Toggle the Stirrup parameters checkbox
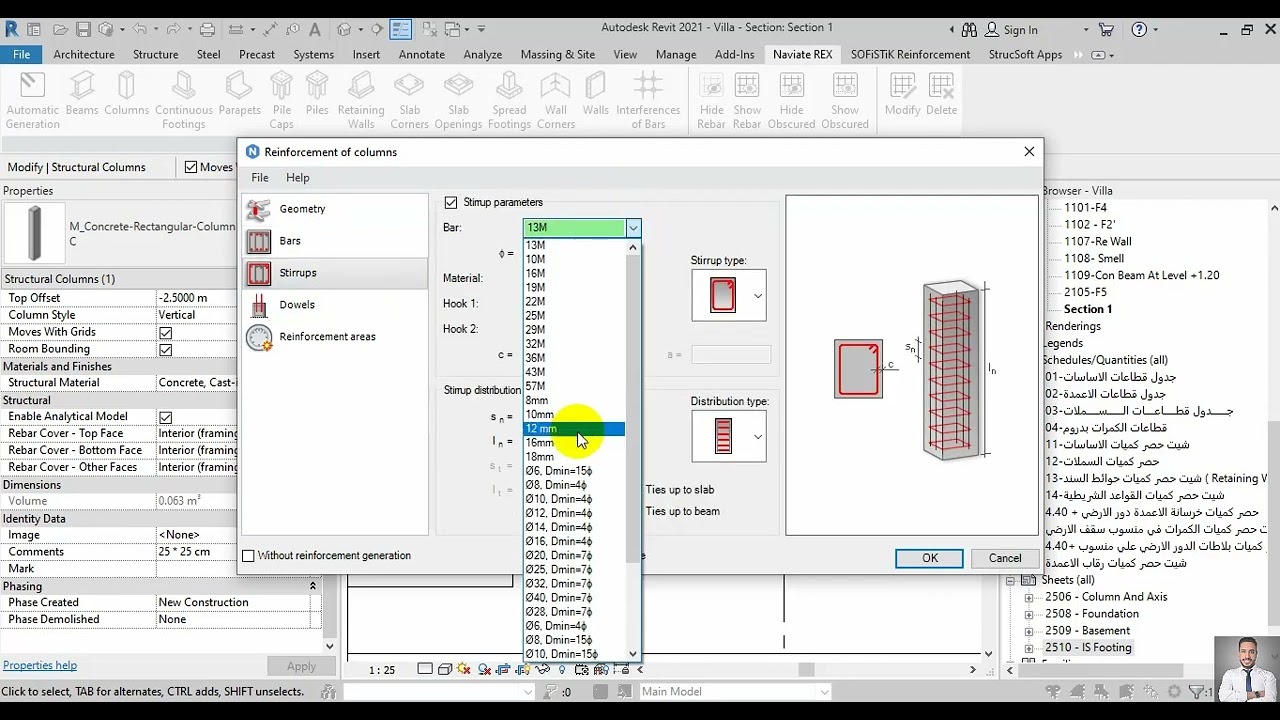The width and height of the screenshot is (1280, 720). click(x=451, y=202)
